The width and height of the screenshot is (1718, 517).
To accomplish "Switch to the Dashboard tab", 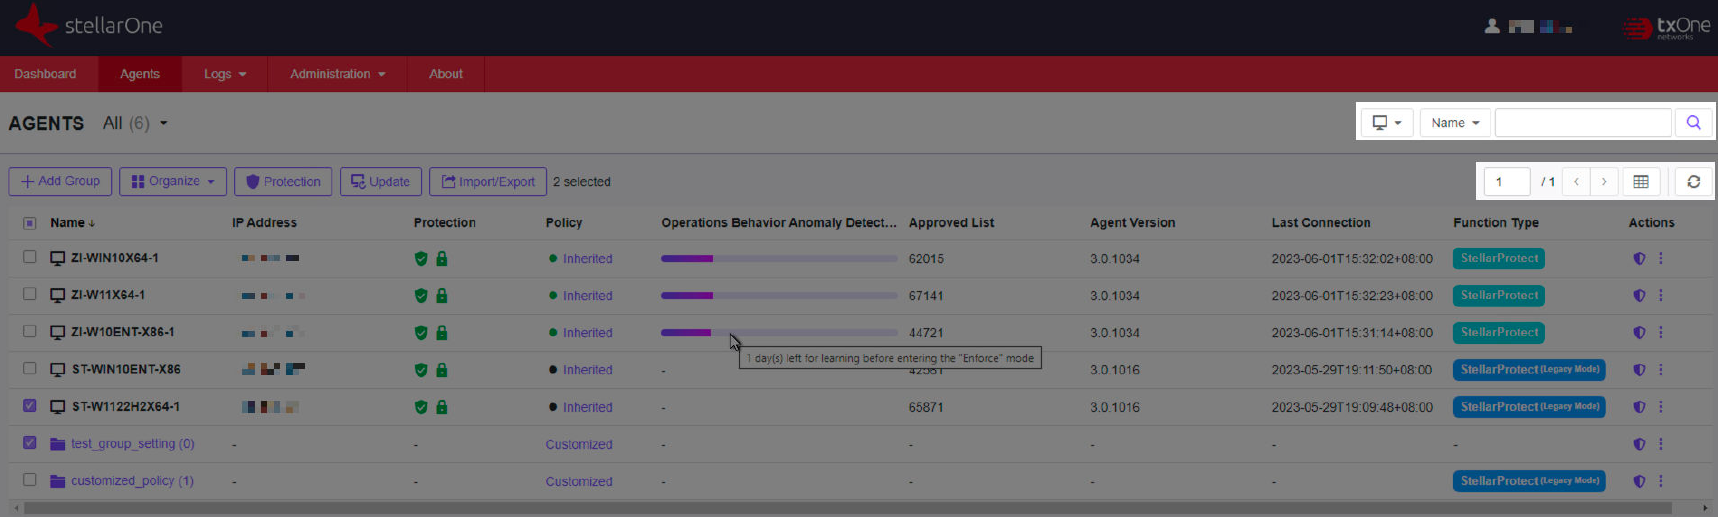I will pyautogui.click(x=45, y=74).
